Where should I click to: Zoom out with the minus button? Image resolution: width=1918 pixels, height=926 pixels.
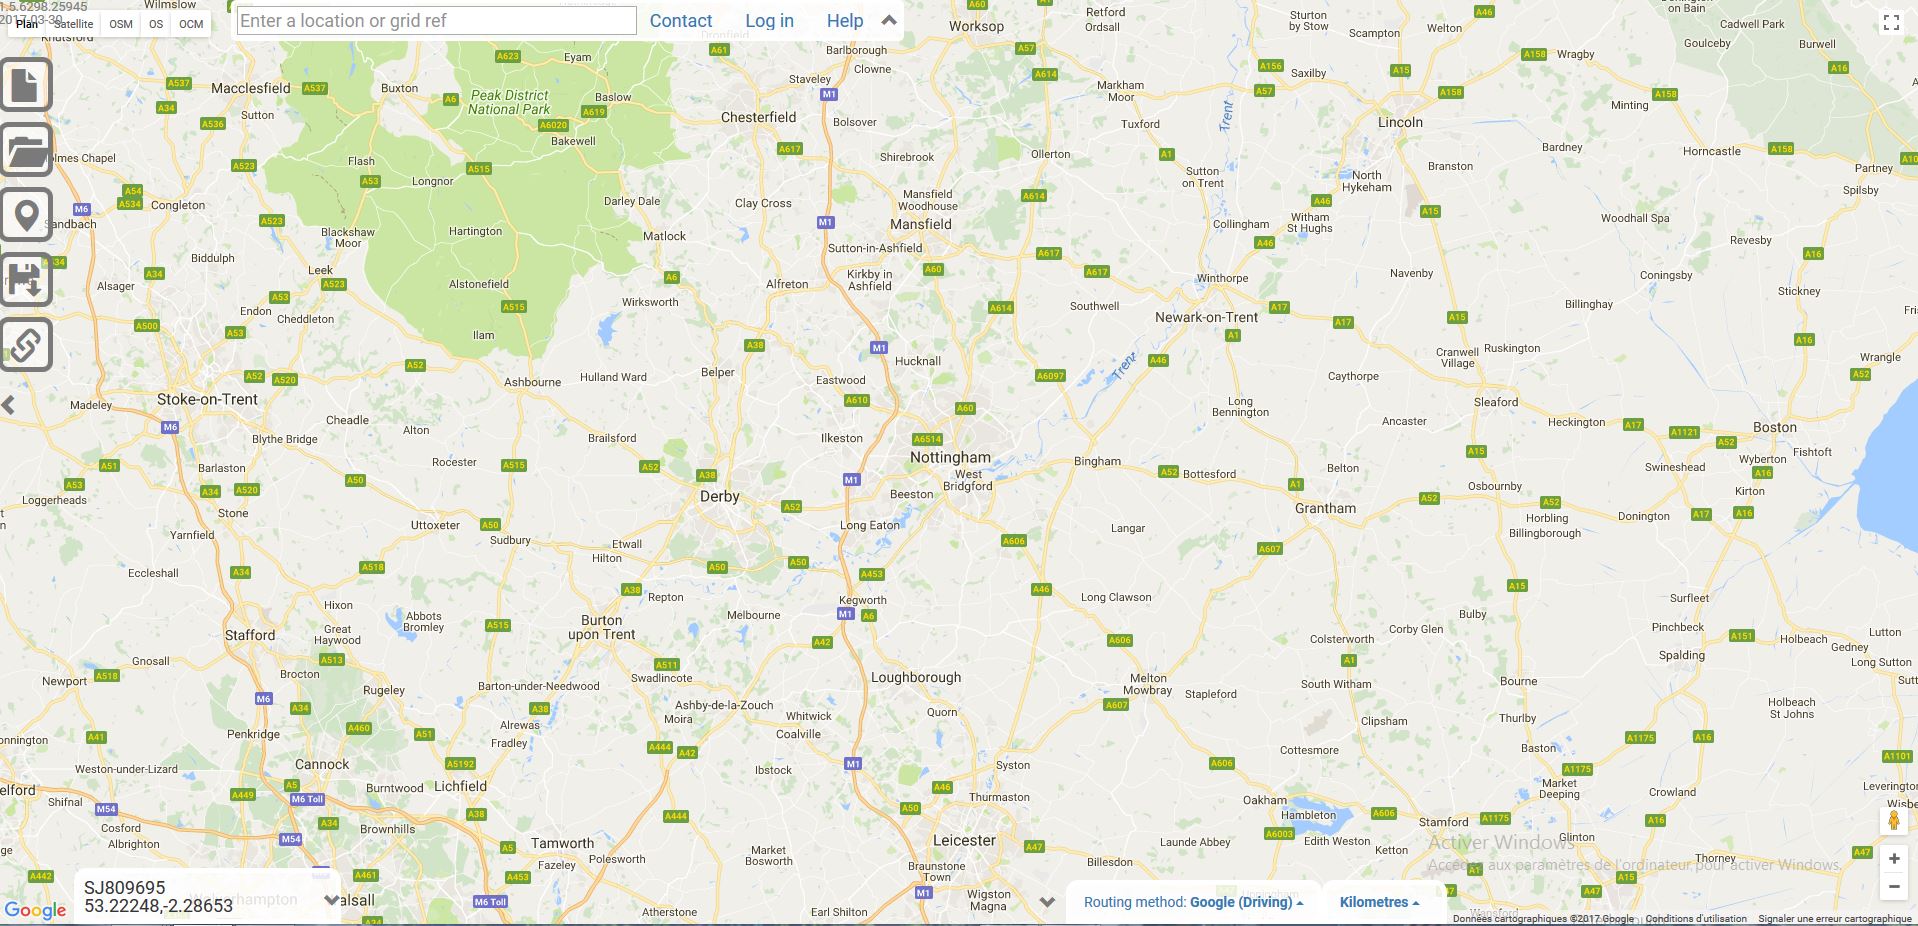pos(1893,886)
